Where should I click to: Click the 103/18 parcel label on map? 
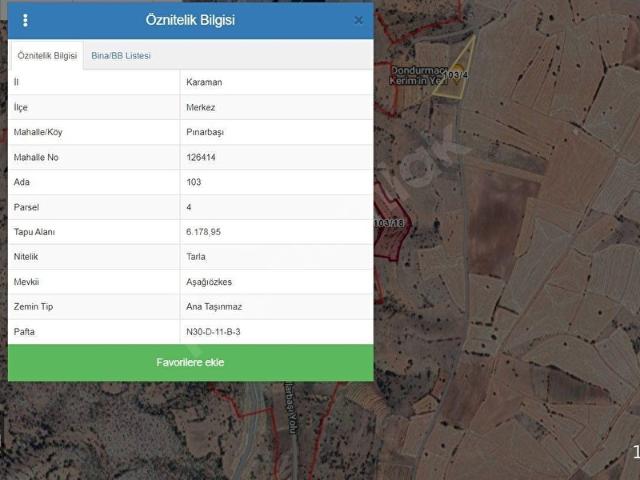coord(389,223)
